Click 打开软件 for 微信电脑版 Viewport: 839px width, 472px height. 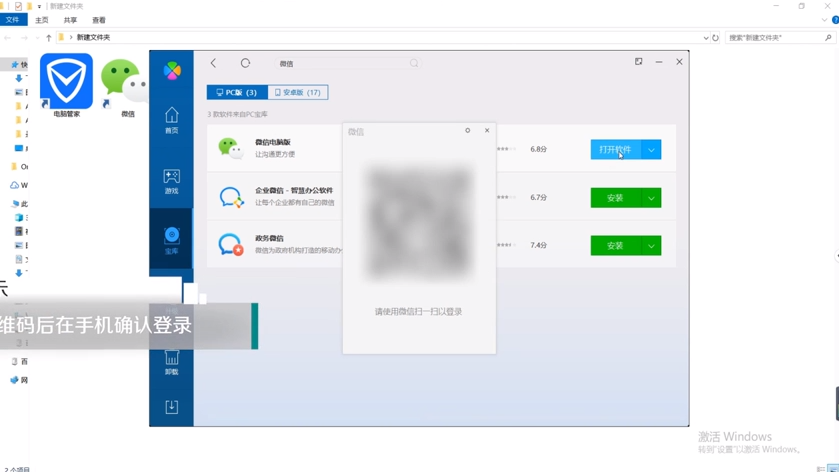(615, 149)
